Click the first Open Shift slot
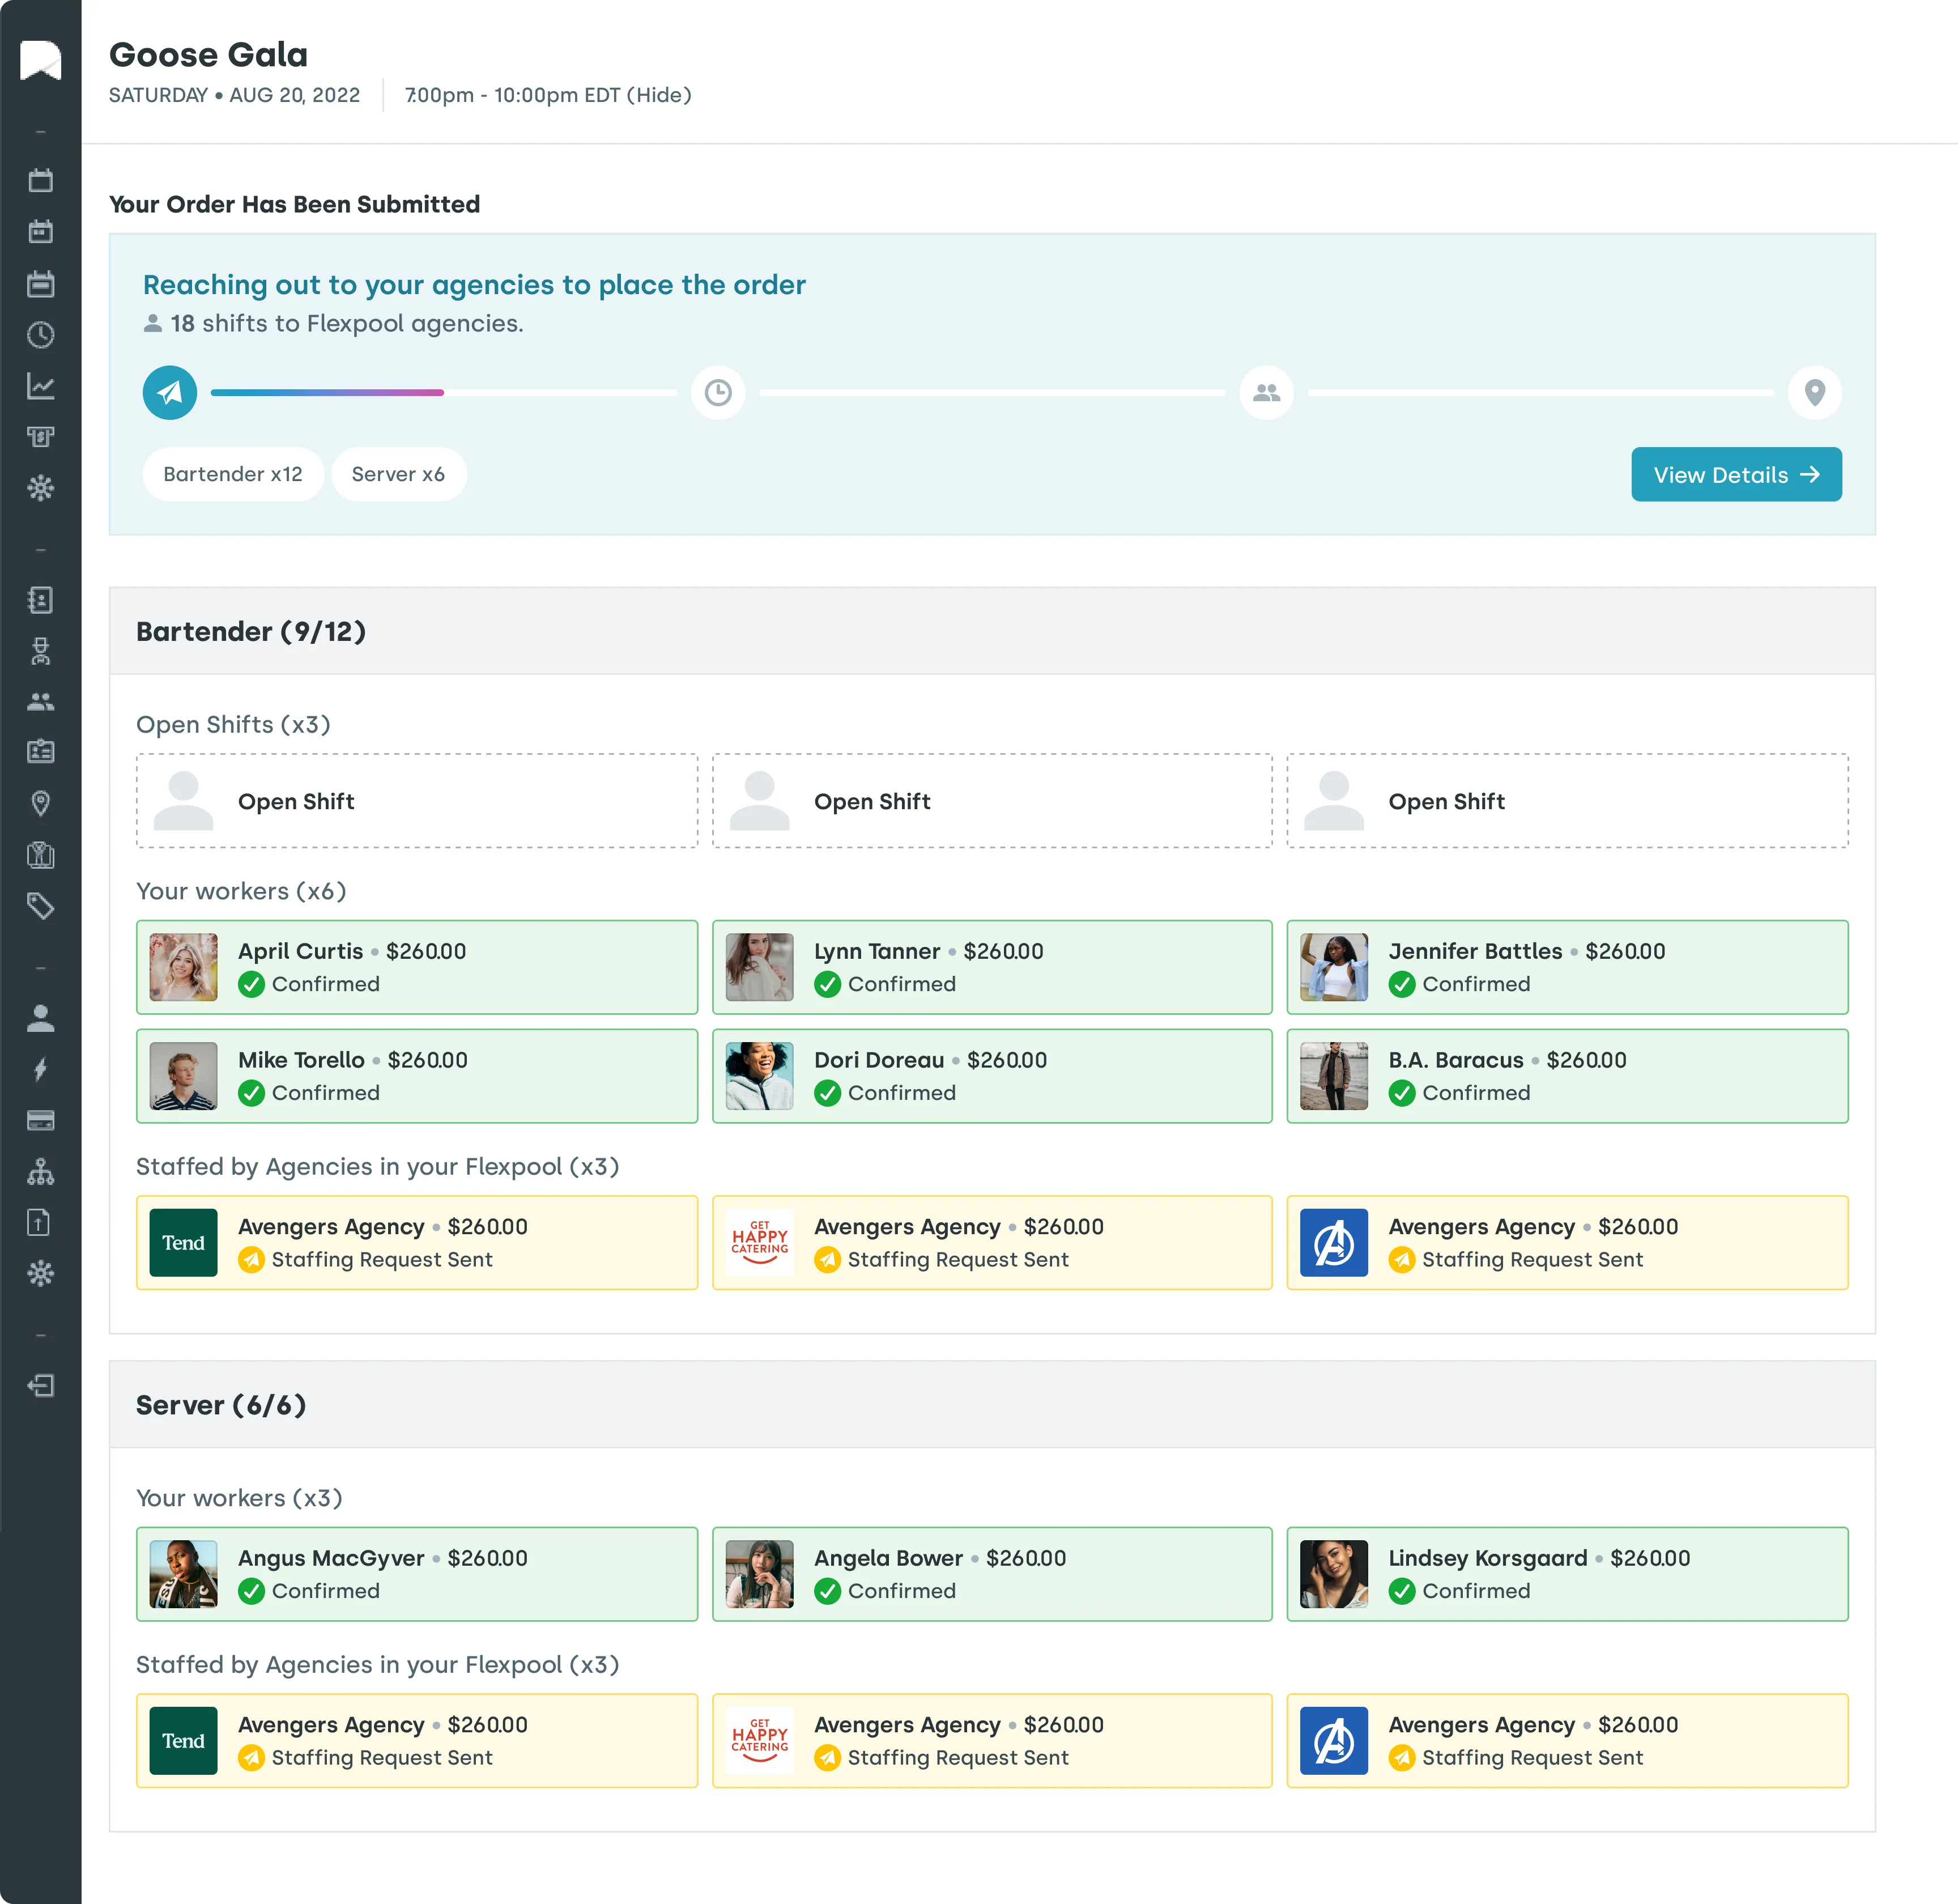The height and width of the screenshot is (1904, 1958). point(416,801)
